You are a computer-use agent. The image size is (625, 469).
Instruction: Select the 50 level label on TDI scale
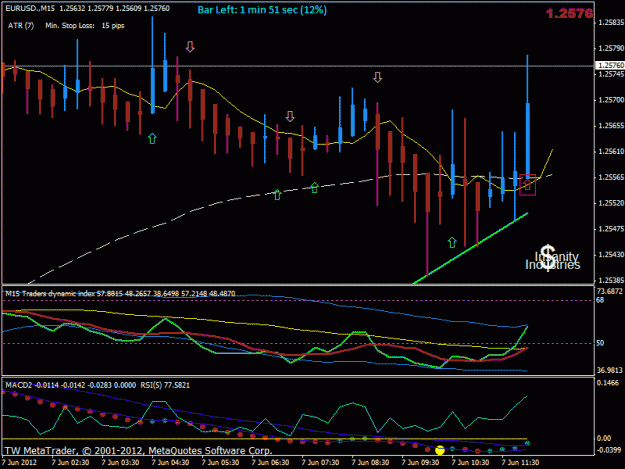pyautogui.click(x=600, y=343)
